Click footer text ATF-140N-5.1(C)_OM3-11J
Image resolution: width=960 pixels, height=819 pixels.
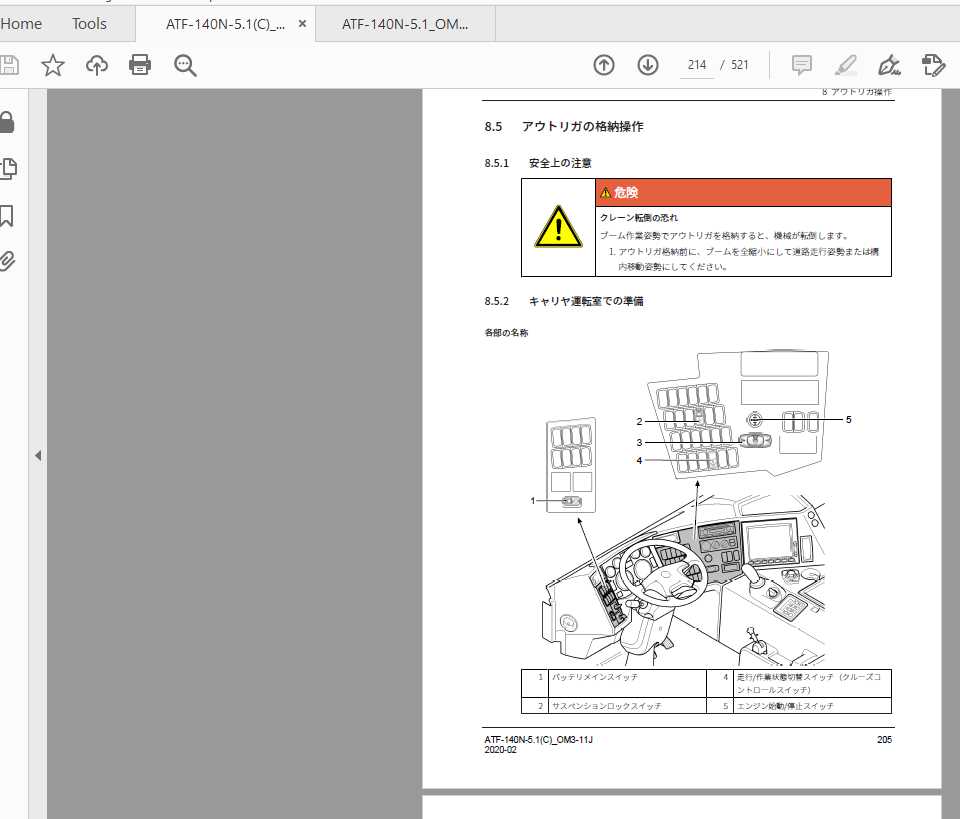tap(538, 739)
